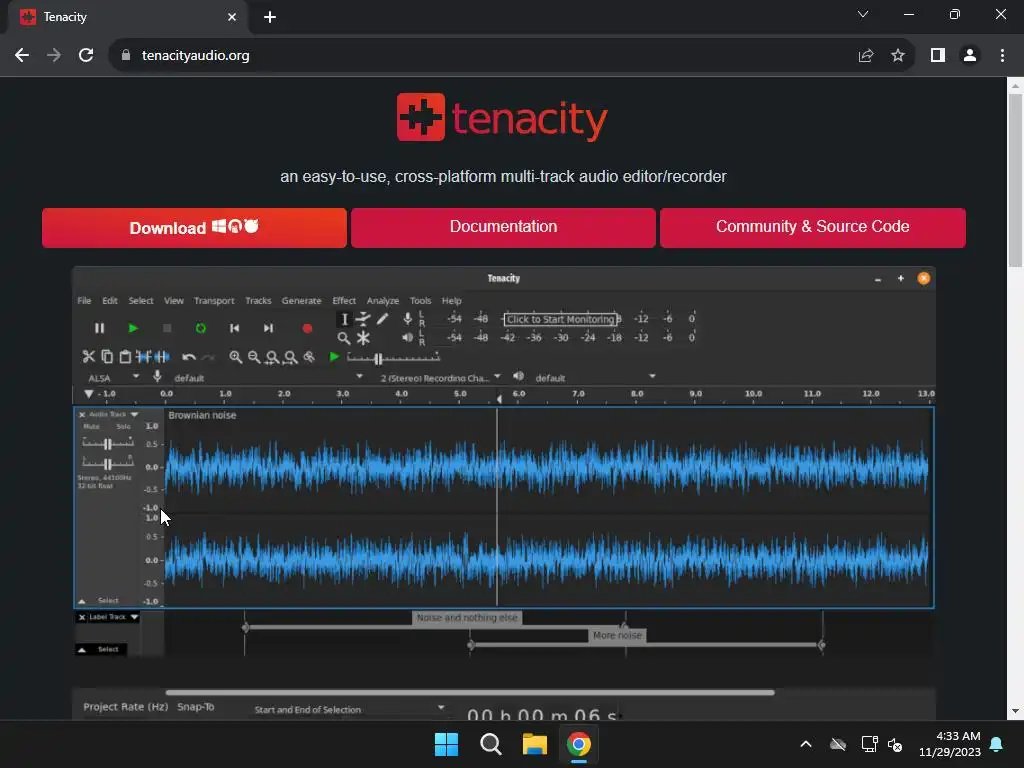Open the Transport menu
This screenshot has height=768, width=1024.
pyautogui.click(x=214, y=300)
